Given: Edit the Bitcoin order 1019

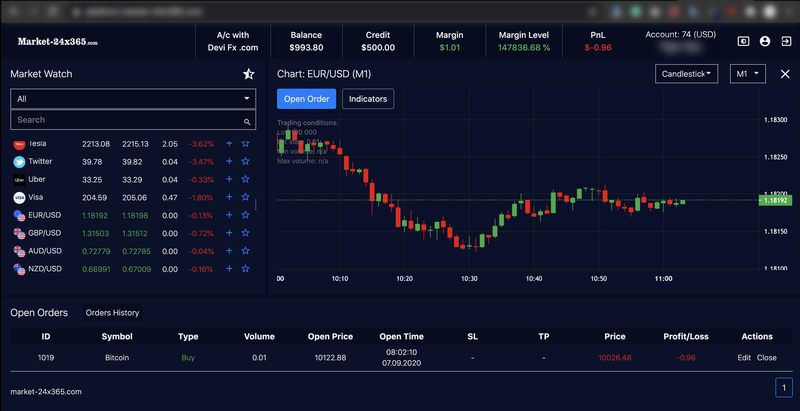Looking at the screenshot, I should 744,358.
